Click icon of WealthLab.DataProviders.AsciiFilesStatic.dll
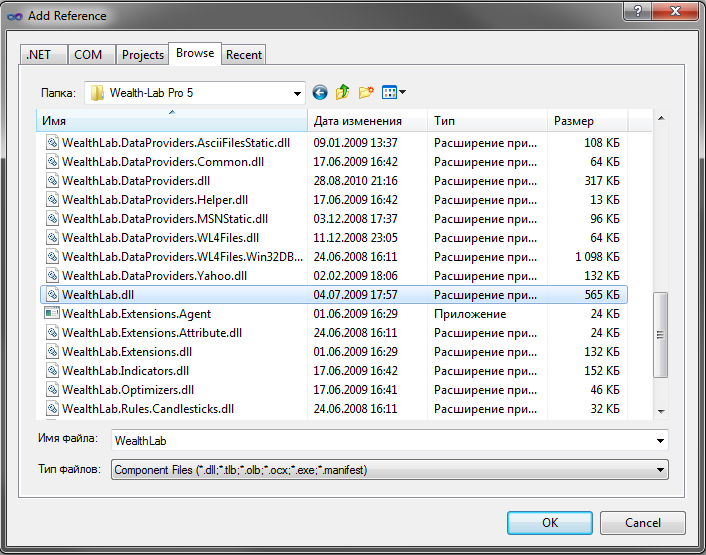The width and height of the screenshot is (706, 555). (x=52, y=142)
